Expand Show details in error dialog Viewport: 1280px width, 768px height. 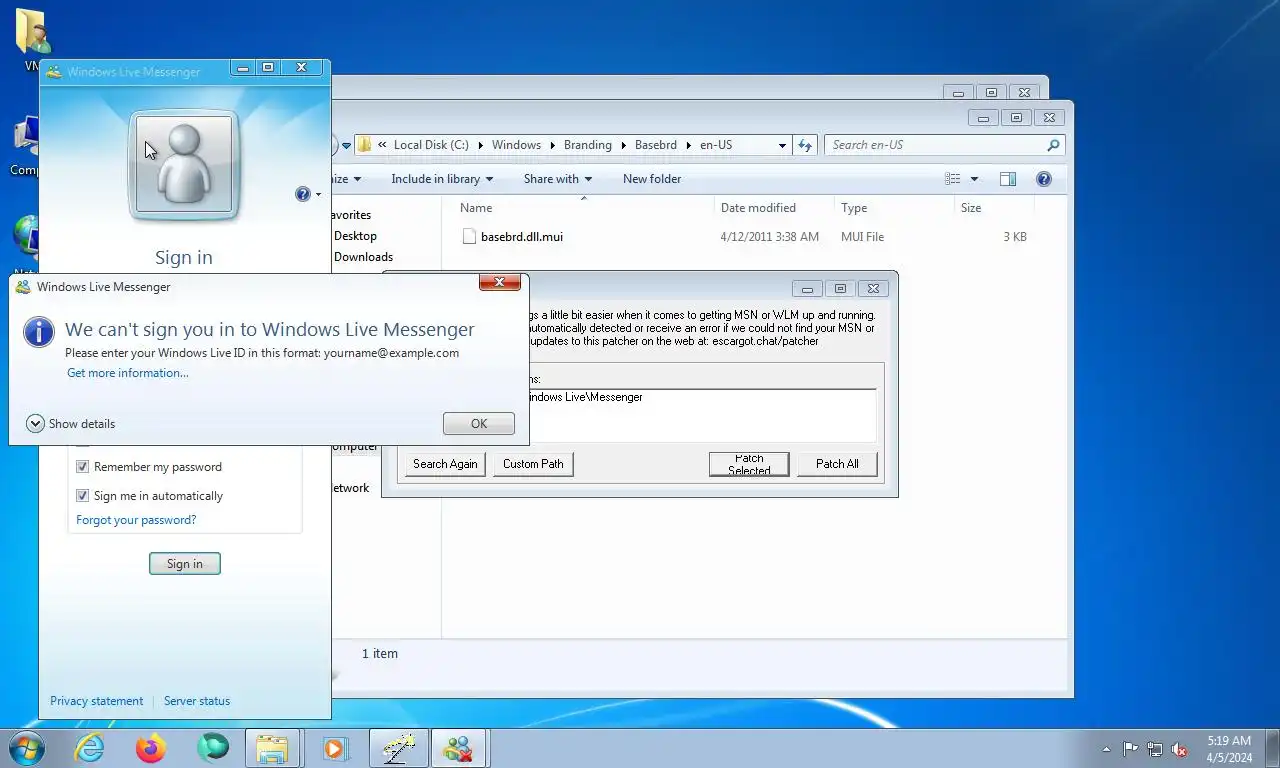click(x=70, y=424)
